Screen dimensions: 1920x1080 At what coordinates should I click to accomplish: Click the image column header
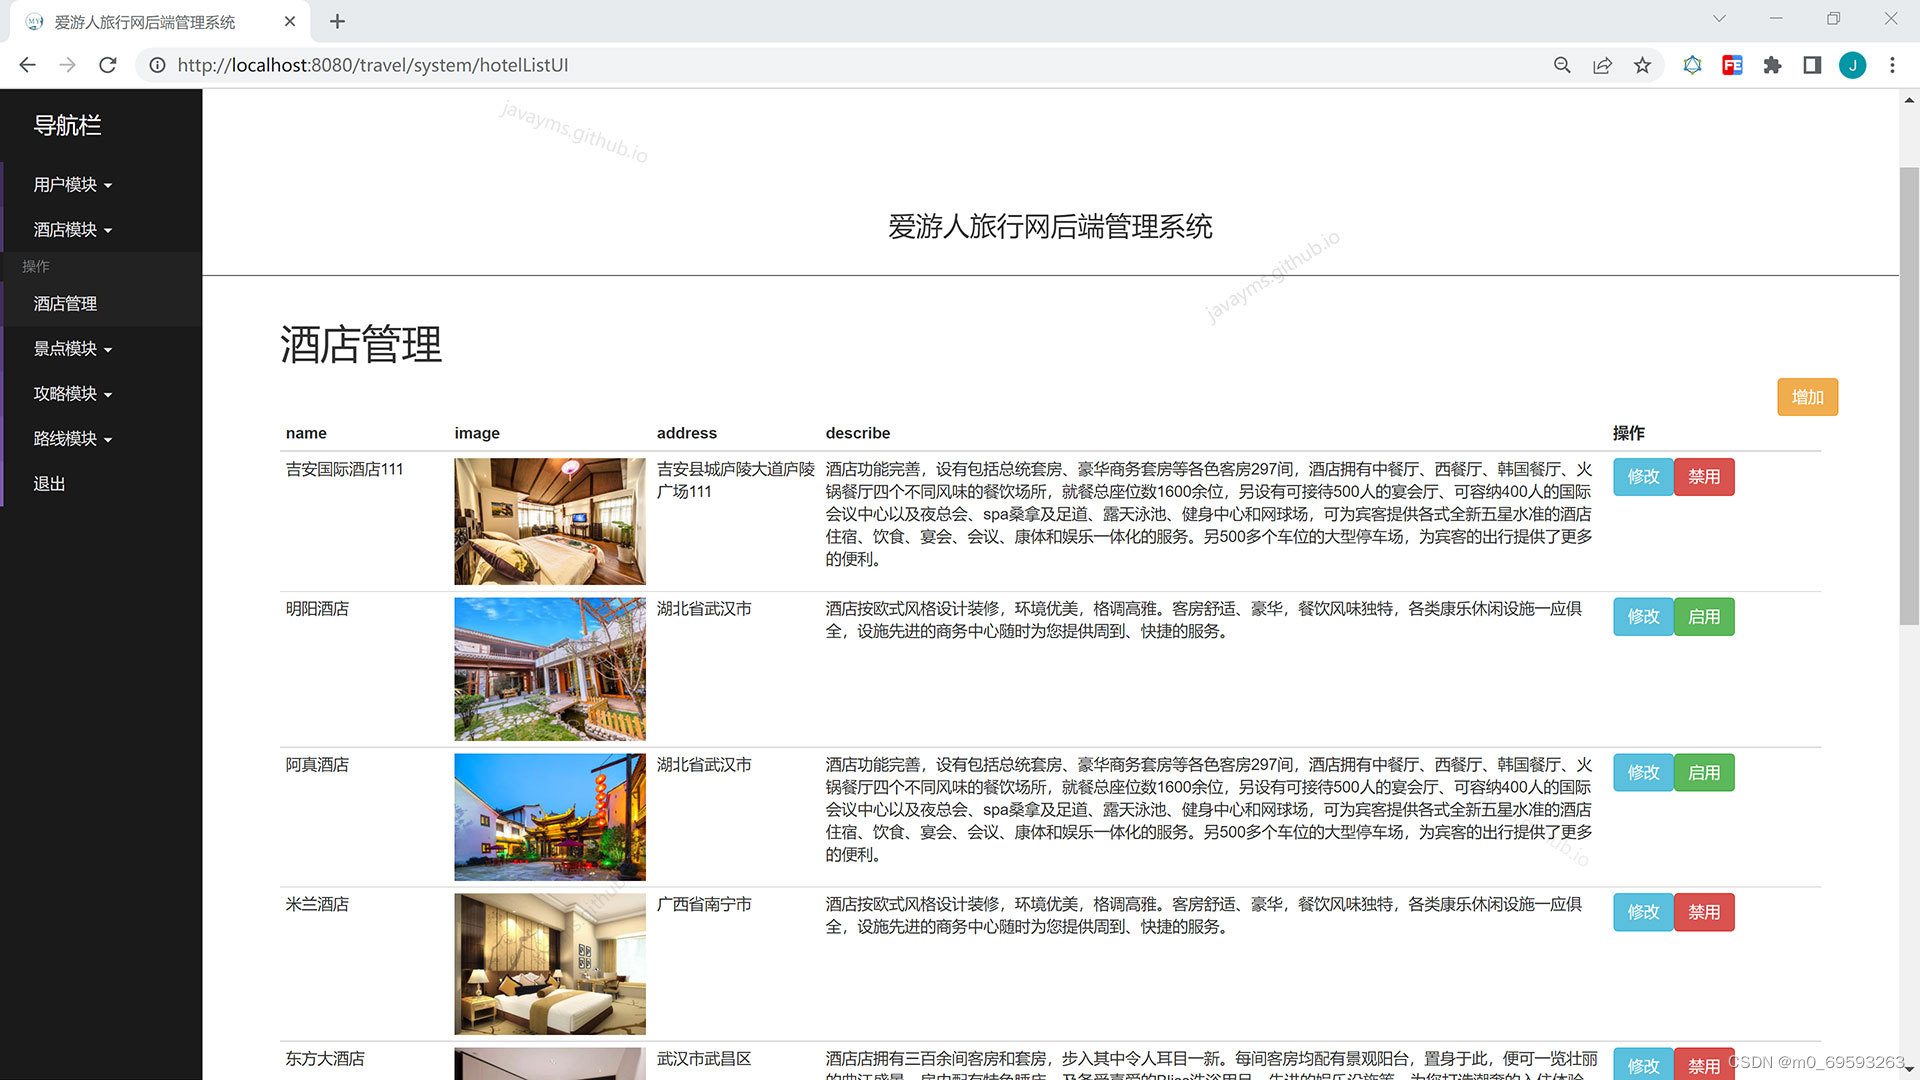[477, 433]
